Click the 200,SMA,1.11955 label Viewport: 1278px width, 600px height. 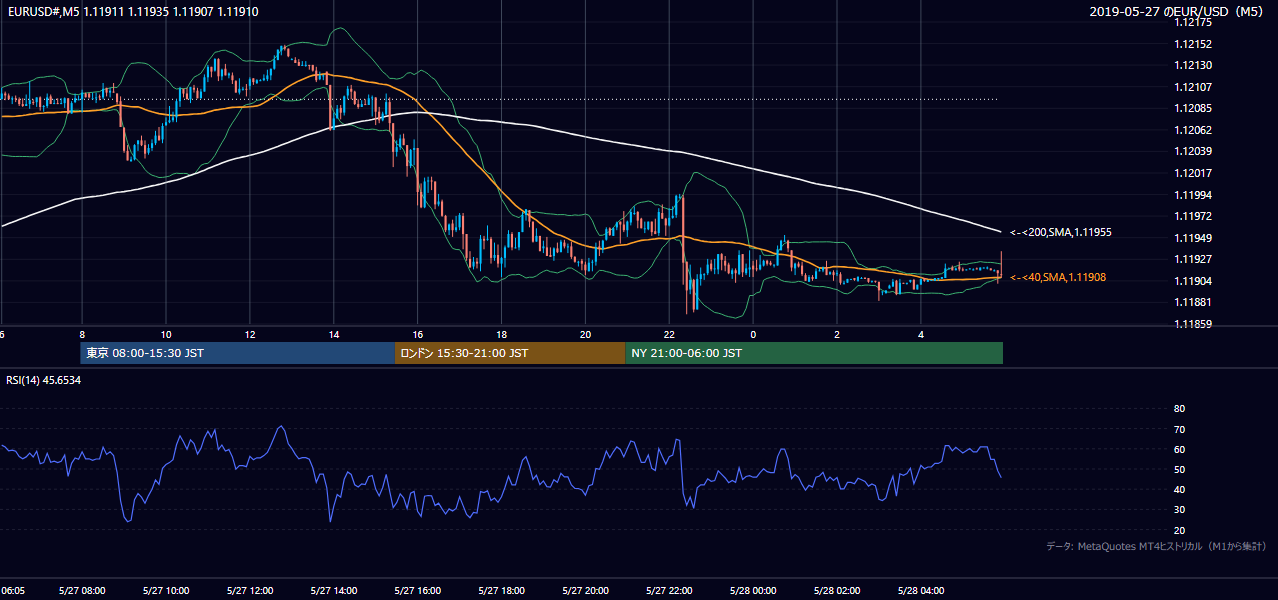pyautogui.click(x=1061, y=232)
